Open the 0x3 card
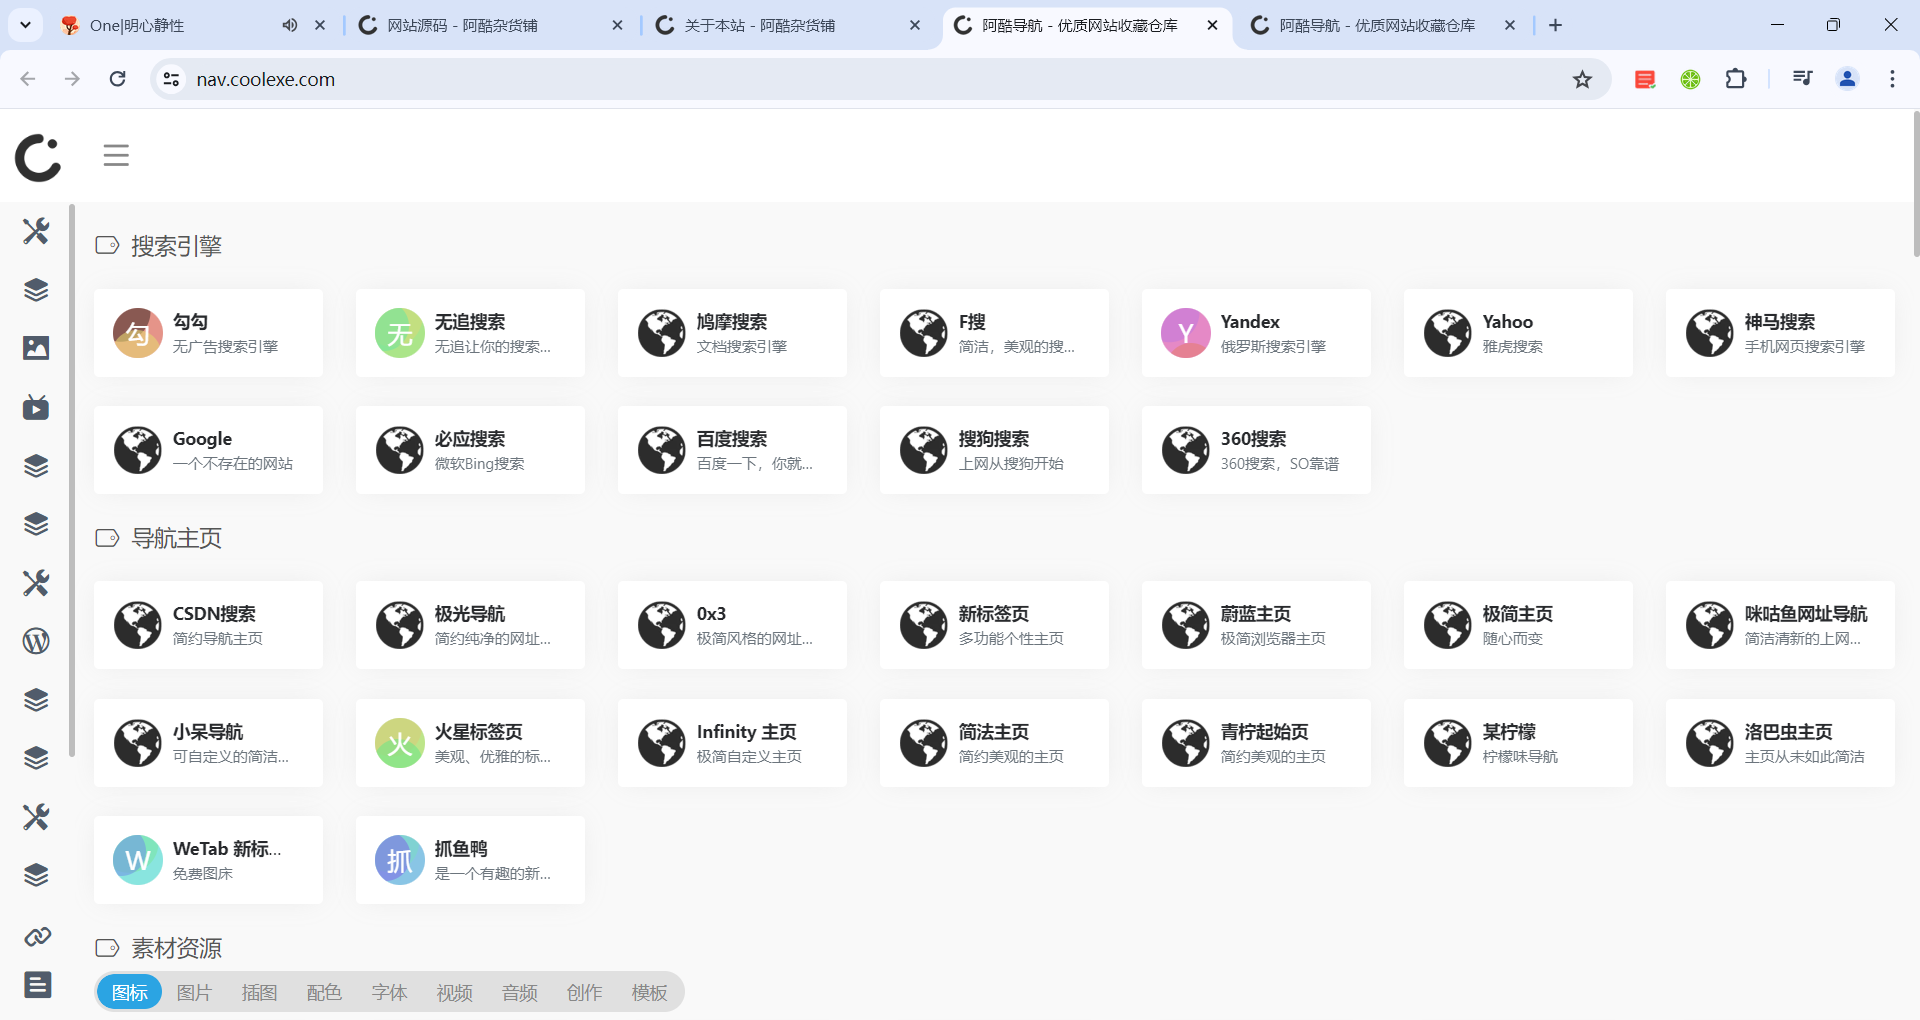1920x1020 pixels. tap(732, 625)
